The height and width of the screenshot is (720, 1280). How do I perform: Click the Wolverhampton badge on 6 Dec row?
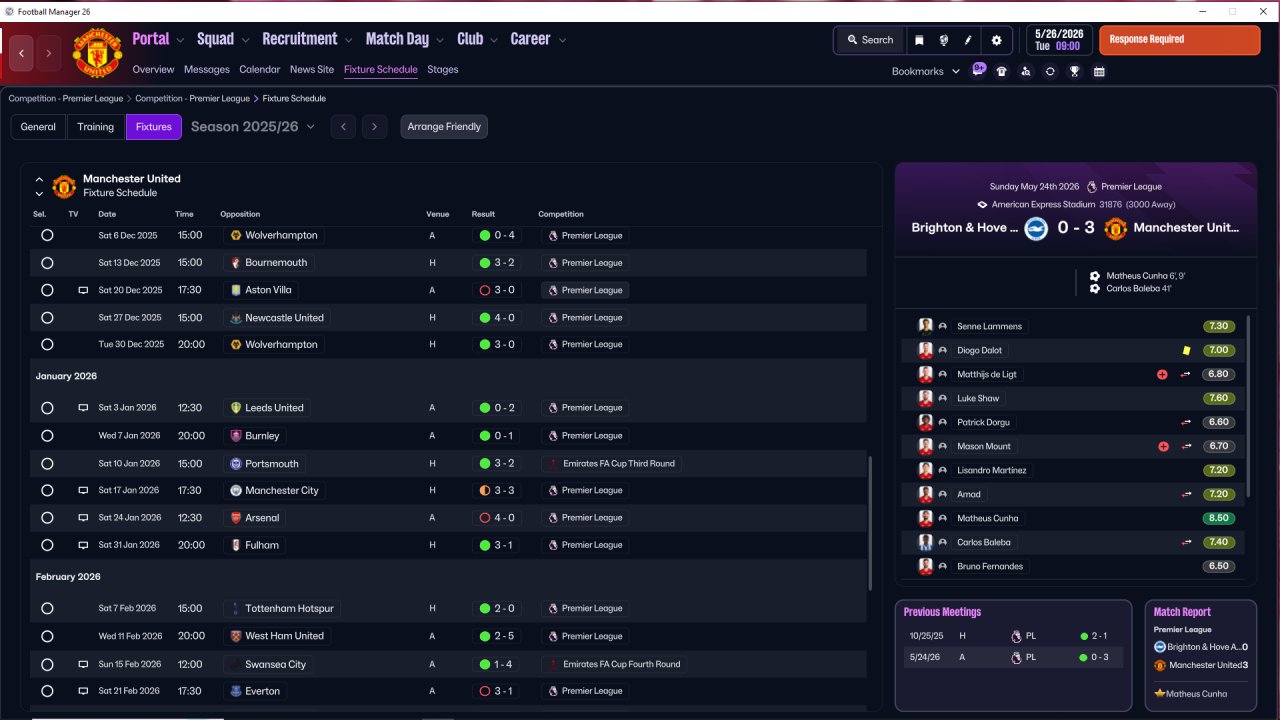click(236, 235)
